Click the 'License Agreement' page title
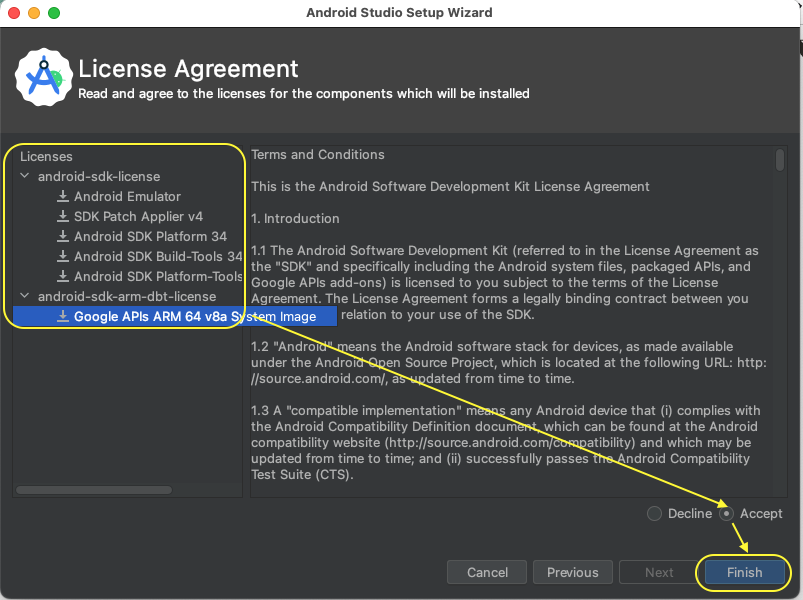Screen dimensions: 803x600 click(188, 69)
